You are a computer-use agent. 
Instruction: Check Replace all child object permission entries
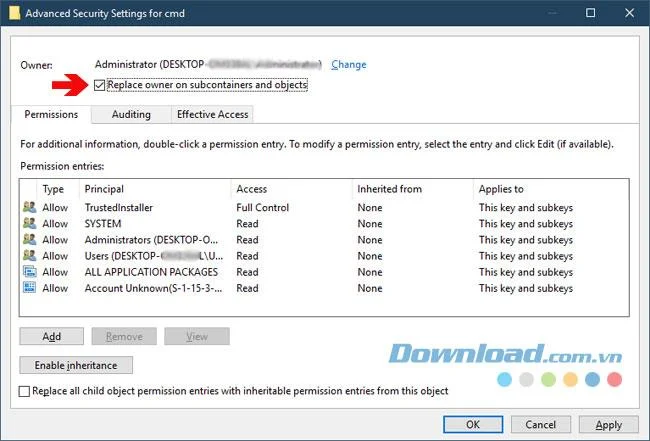(x=24, y=391)
